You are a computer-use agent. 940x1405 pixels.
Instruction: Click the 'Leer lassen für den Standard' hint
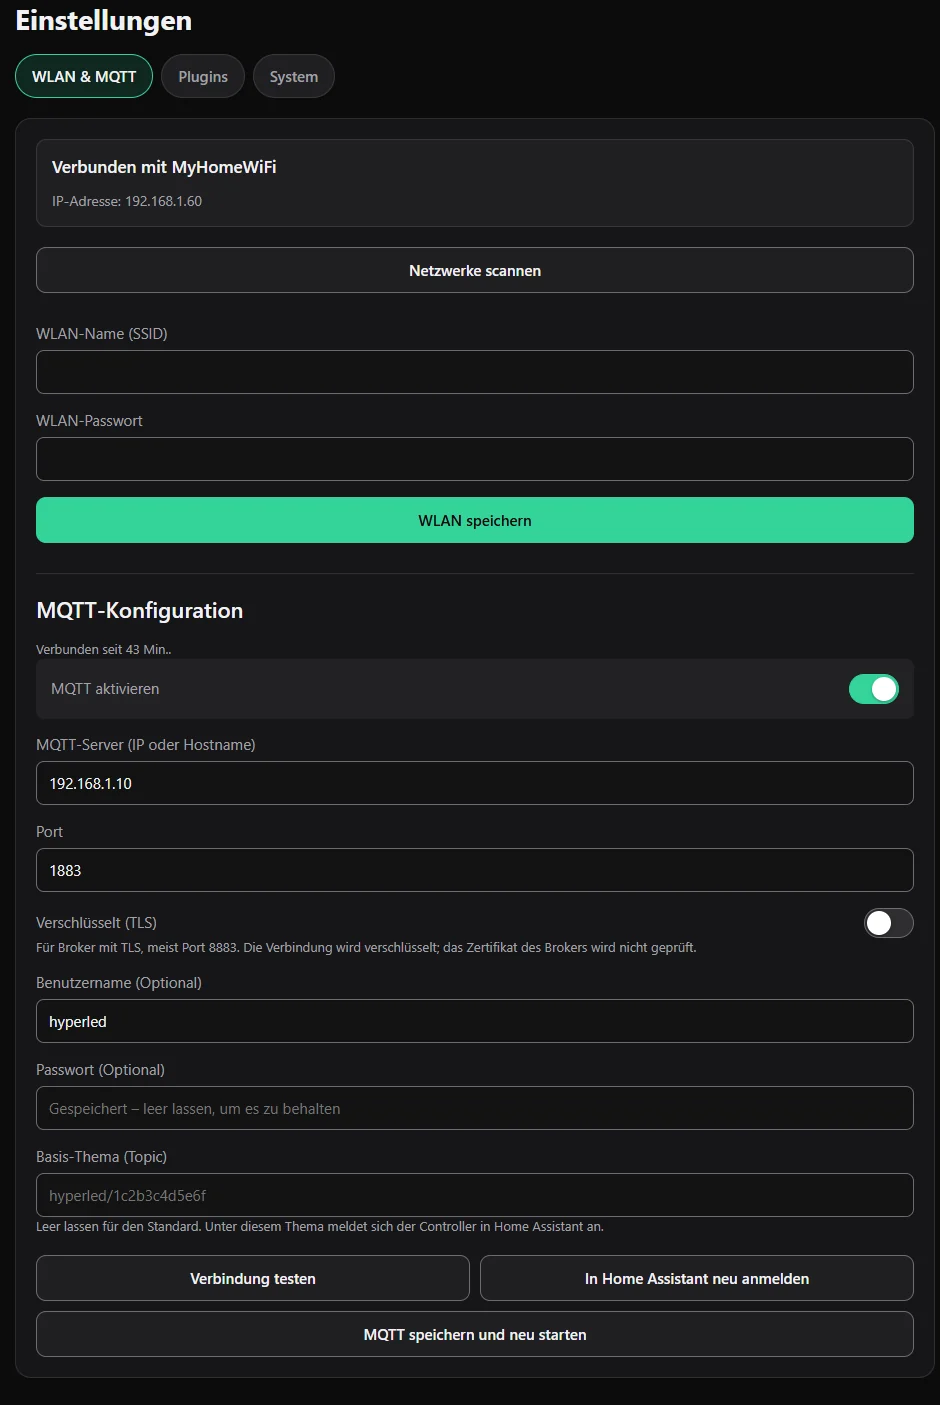coord(320,1226)
